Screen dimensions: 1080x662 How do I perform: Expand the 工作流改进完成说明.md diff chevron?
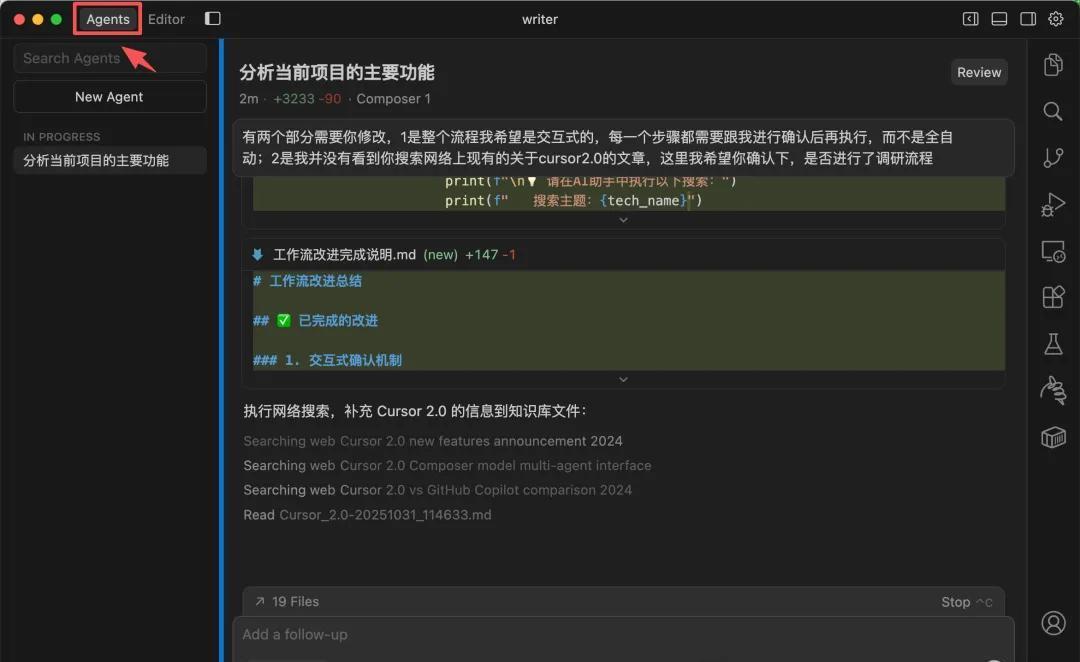(623, 379)
